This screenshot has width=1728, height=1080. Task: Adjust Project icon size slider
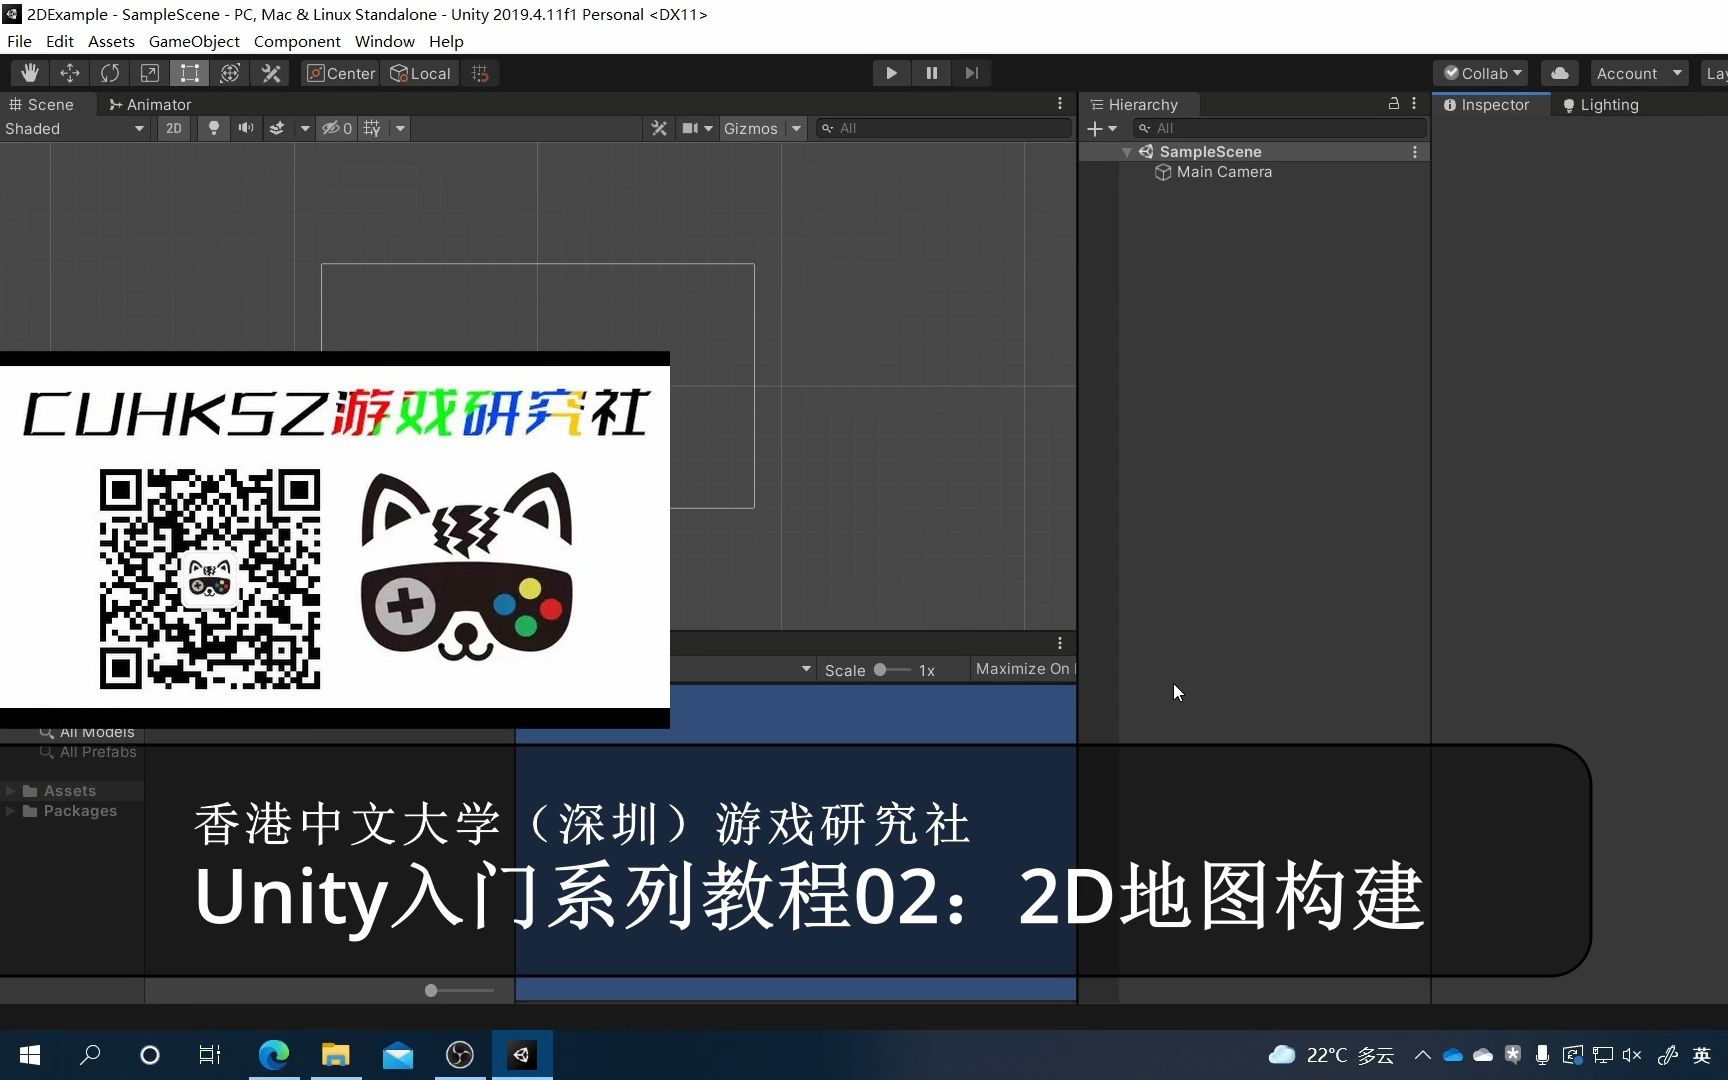click(x=459, y=990)
